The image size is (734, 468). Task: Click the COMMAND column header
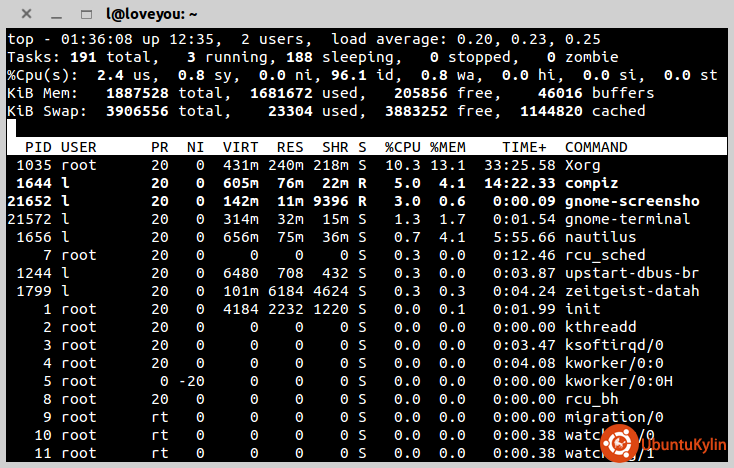595,147
